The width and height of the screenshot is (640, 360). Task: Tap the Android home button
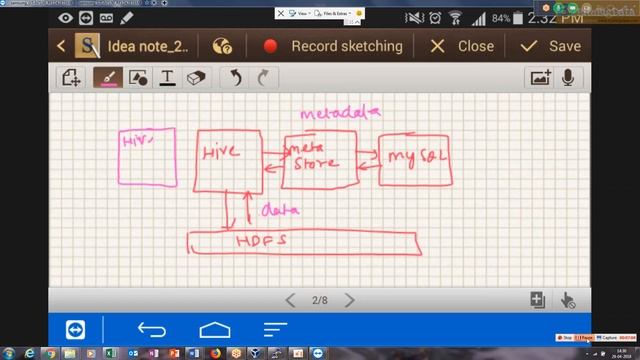pos(215,330)
